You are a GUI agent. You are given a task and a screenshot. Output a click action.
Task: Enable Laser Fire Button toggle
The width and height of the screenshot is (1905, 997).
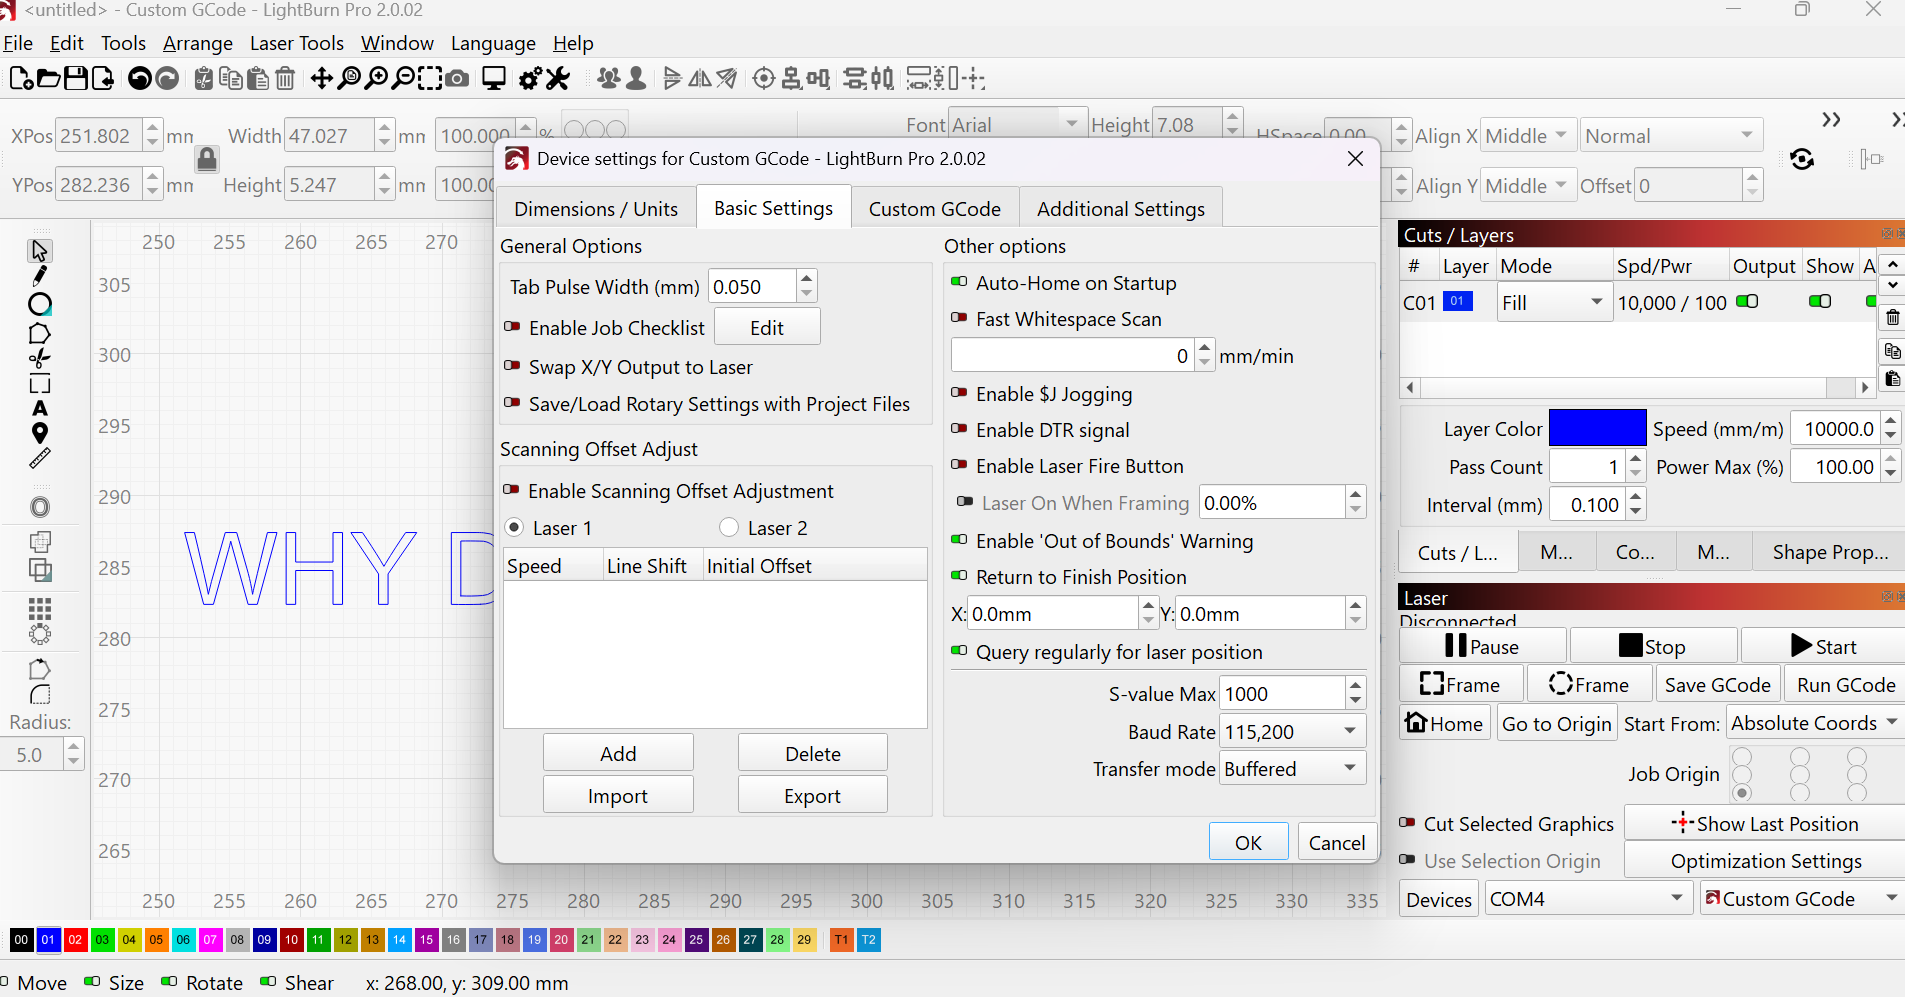[x=959, y=465]
